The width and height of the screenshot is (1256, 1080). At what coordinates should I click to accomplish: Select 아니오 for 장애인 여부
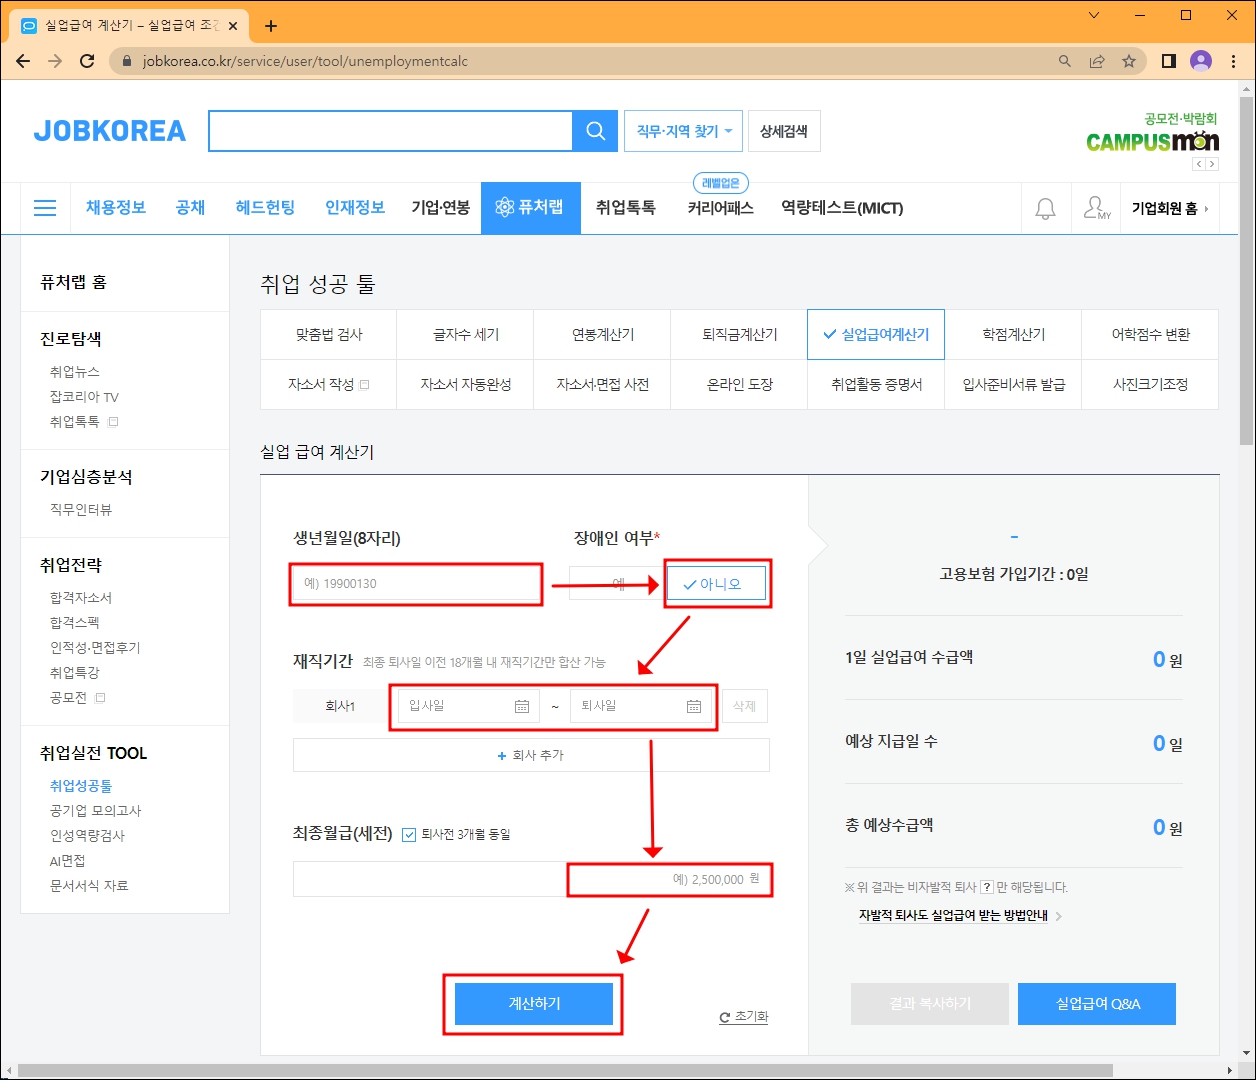717,584
